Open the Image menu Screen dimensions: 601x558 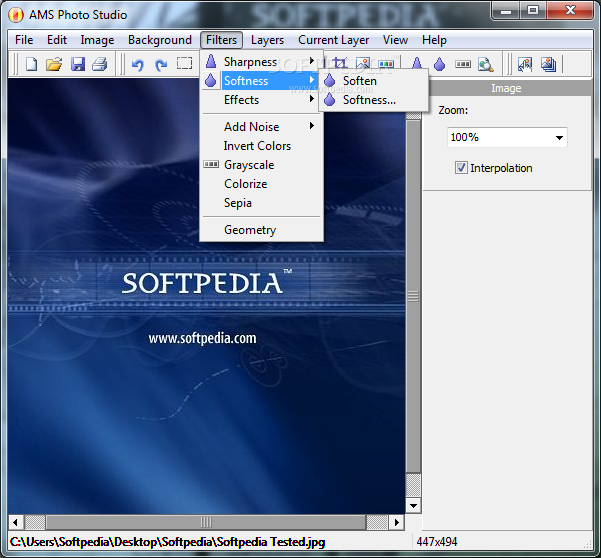[x=97, y=40]
